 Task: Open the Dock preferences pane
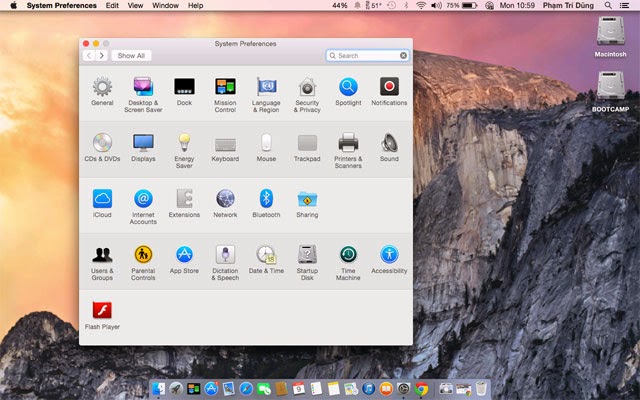pos(184,91)
